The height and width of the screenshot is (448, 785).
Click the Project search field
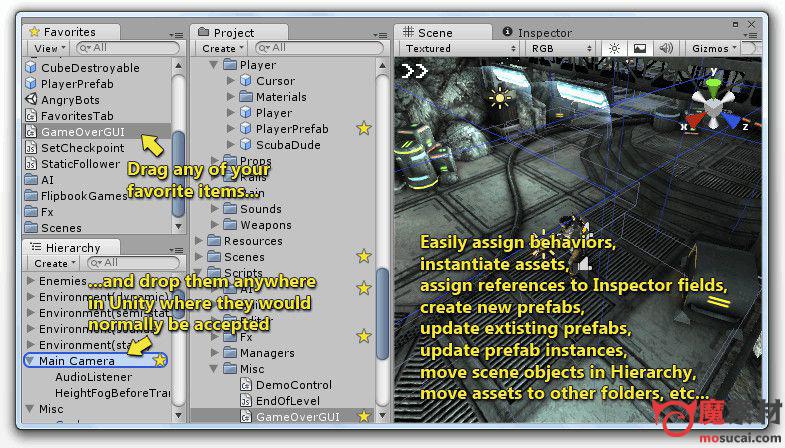[320, 48]
